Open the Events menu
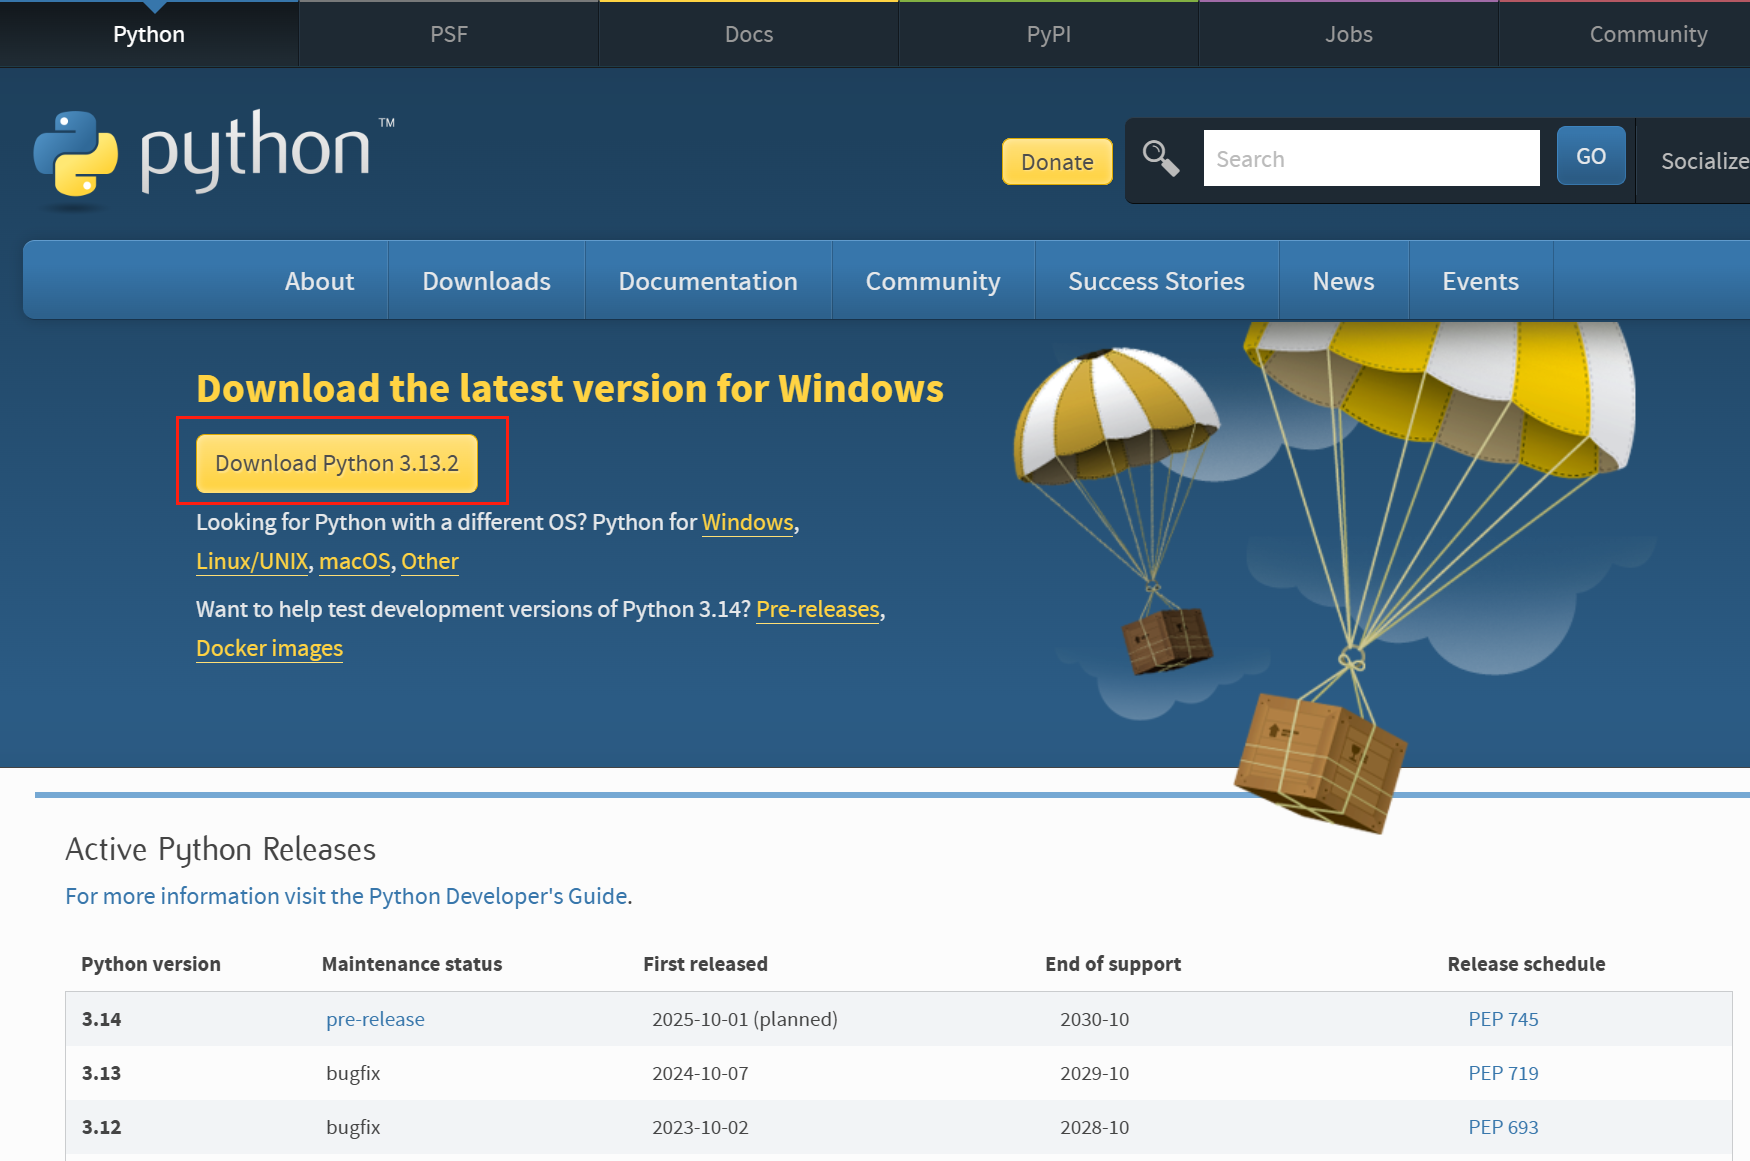Screen dimensions: 1750x1161 (1481, 281)
